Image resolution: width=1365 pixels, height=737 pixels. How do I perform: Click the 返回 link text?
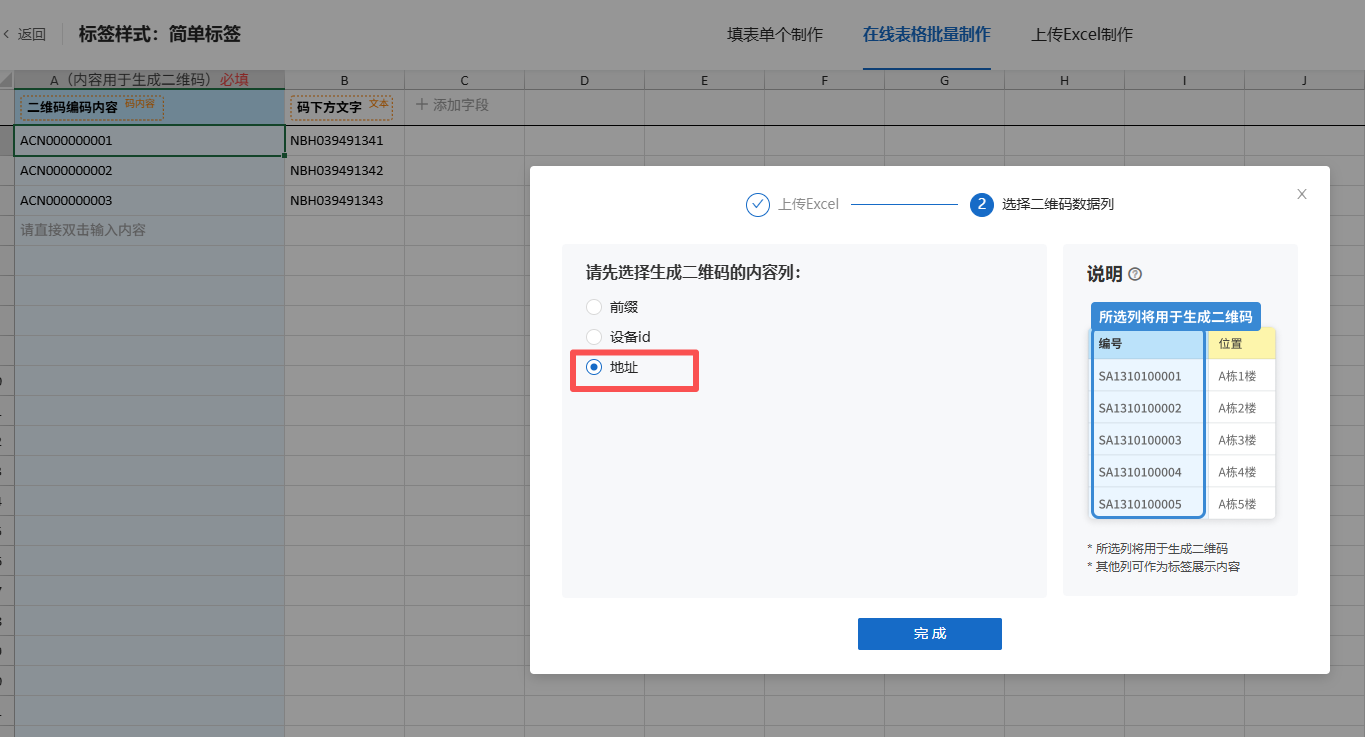(32, 34)
